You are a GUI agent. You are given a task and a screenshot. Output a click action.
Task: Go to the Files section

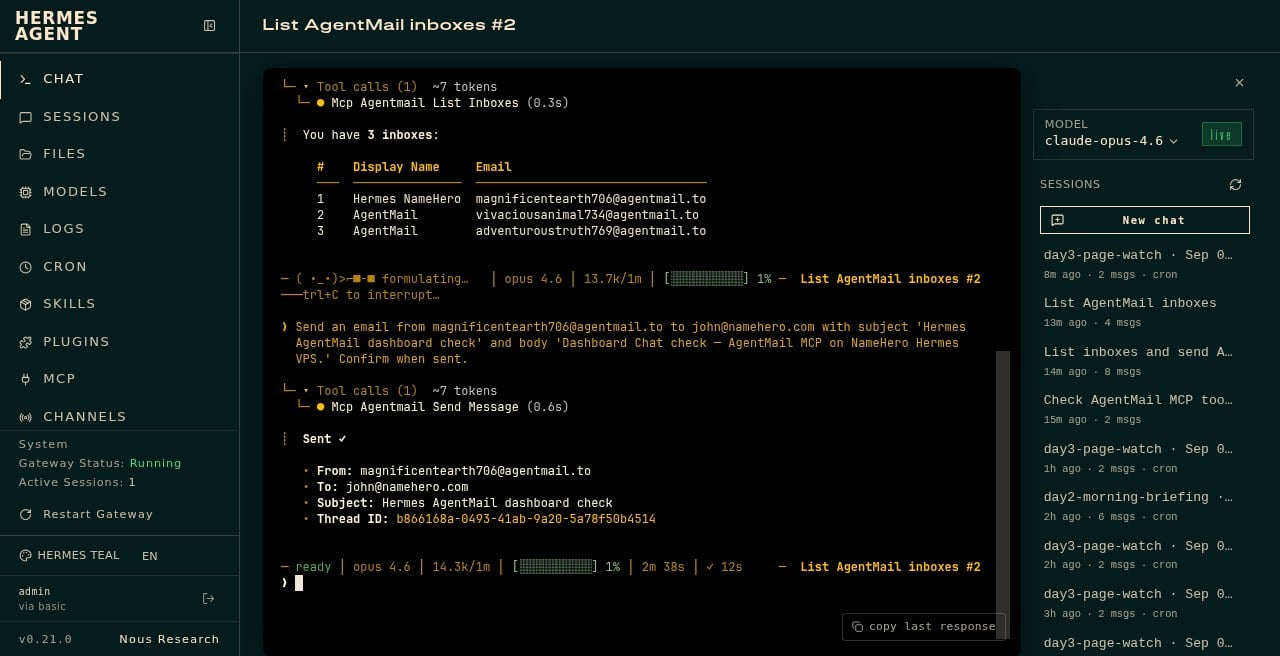point(120,154)
